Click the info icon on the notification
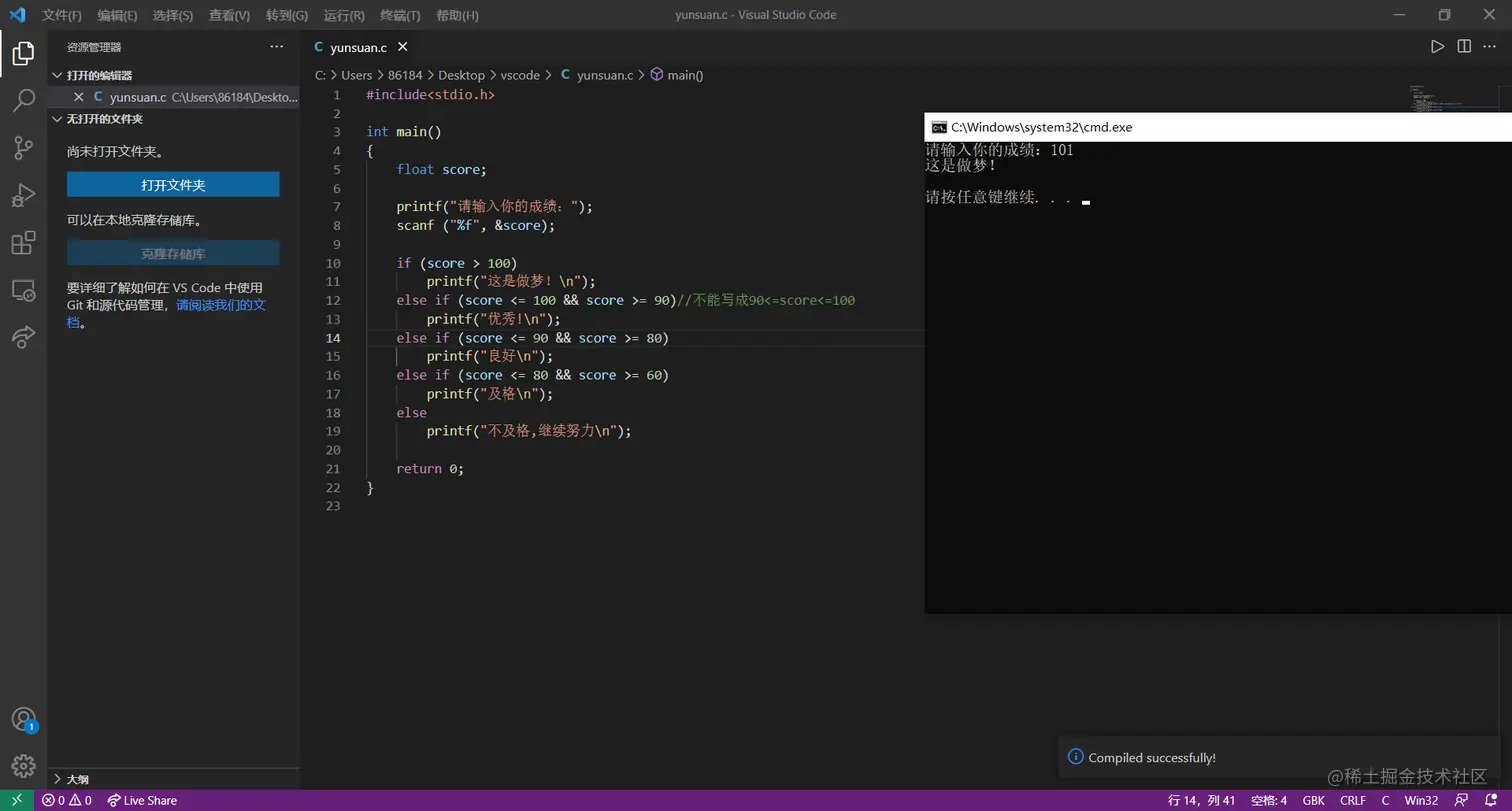The height and width of the screenshot is (811, 1512). (x=1075, y=757)
